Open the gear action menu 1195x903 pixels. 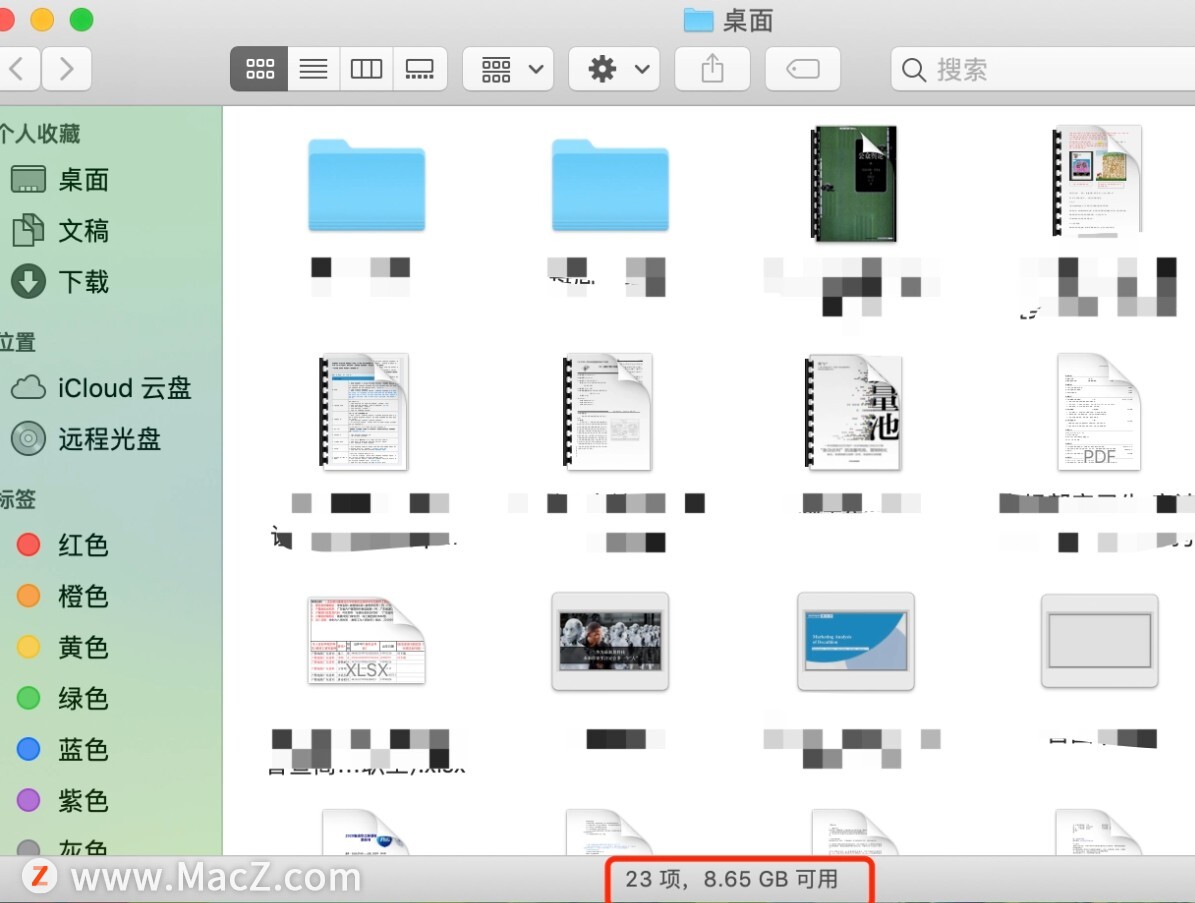click(x=614, y=69)
